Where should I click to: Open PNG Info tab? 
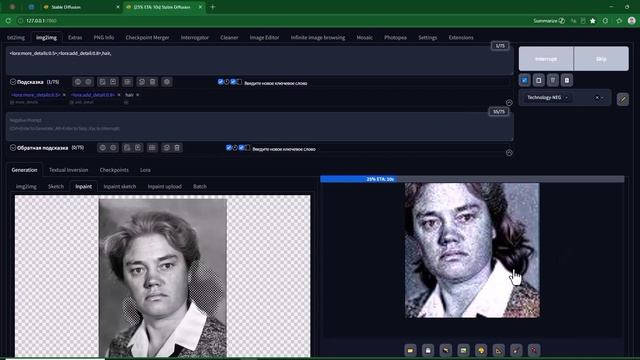[x=104, y=38]
